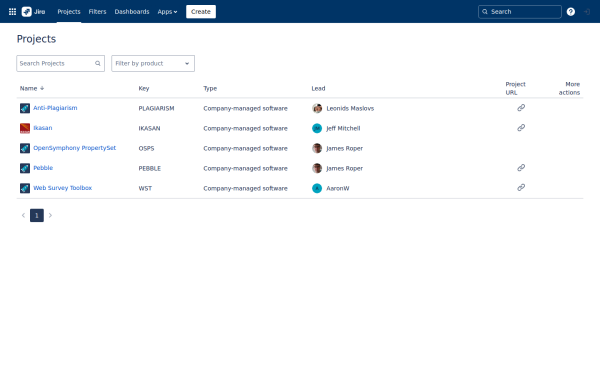Select page 1 in pagination
Viewport: 600px width, 375px height.
(x=37, y=215)
